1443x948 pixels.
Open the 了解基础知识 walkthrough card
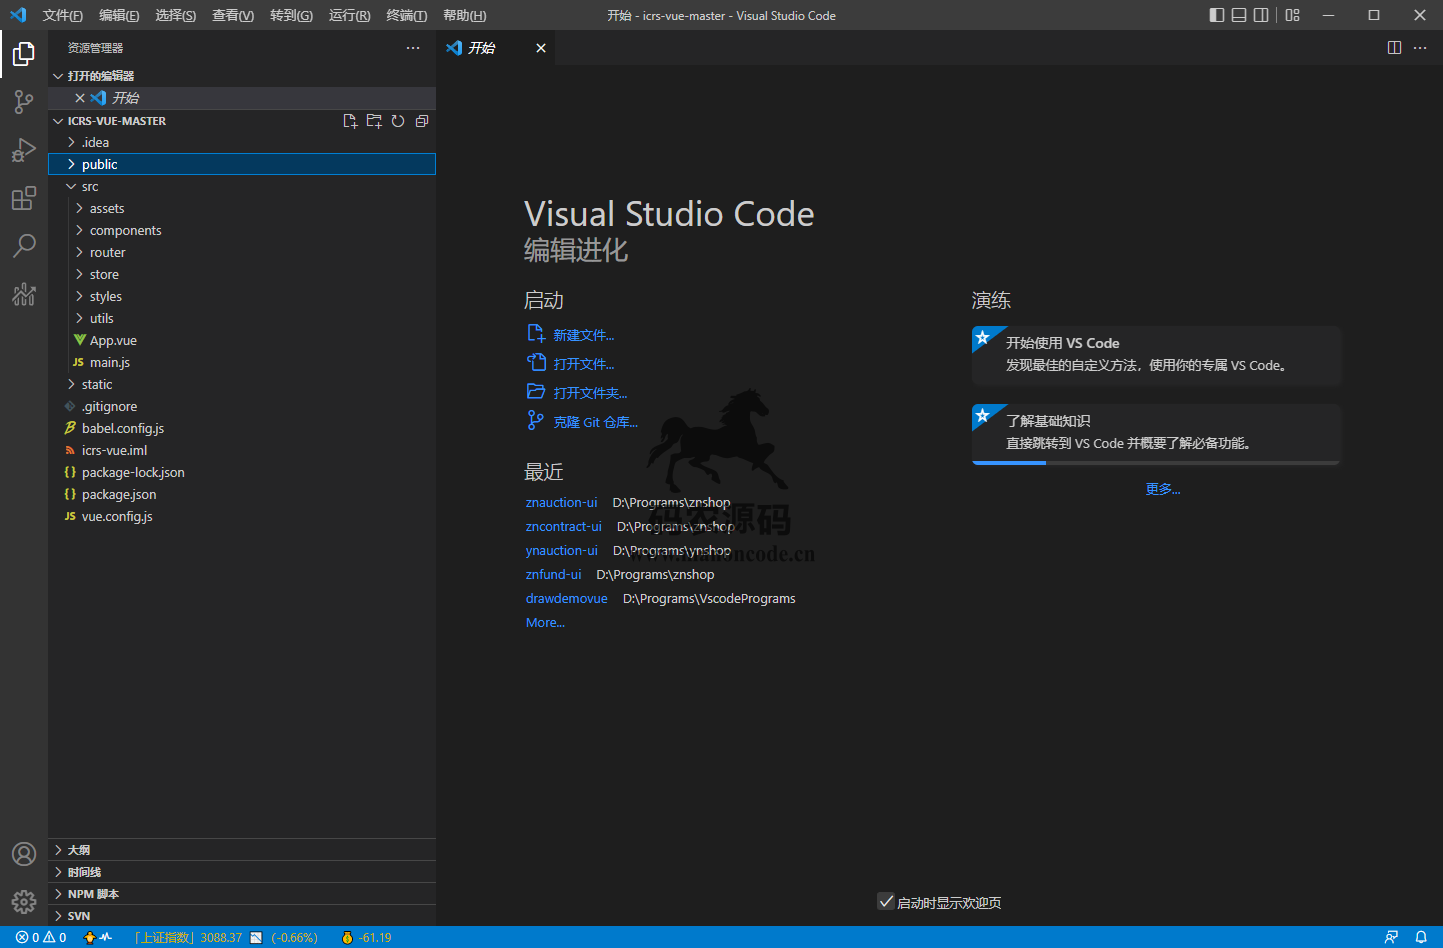1156,434
